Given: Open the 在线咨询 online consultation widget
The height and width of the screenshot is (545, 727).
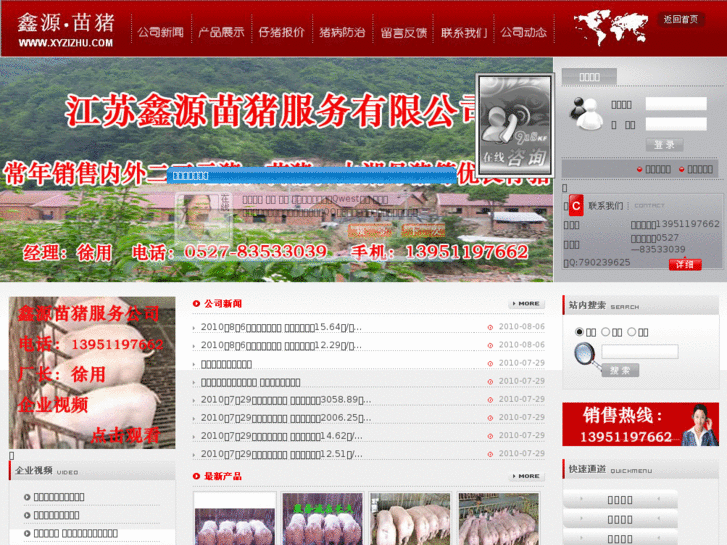Looking at the screenshot, I should tap(515, 125).
